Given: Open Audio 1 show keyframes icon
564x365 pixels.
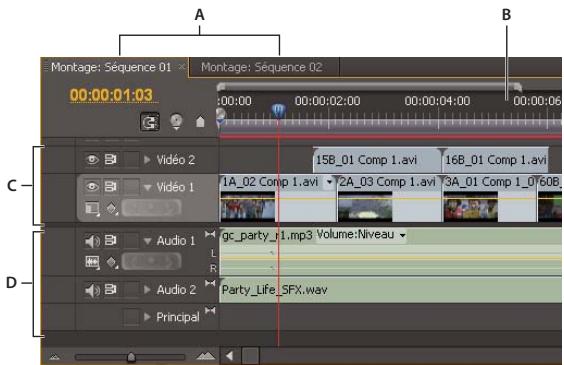Looking at the screenshot, I should pyautogui.click(x=112, y=262).
